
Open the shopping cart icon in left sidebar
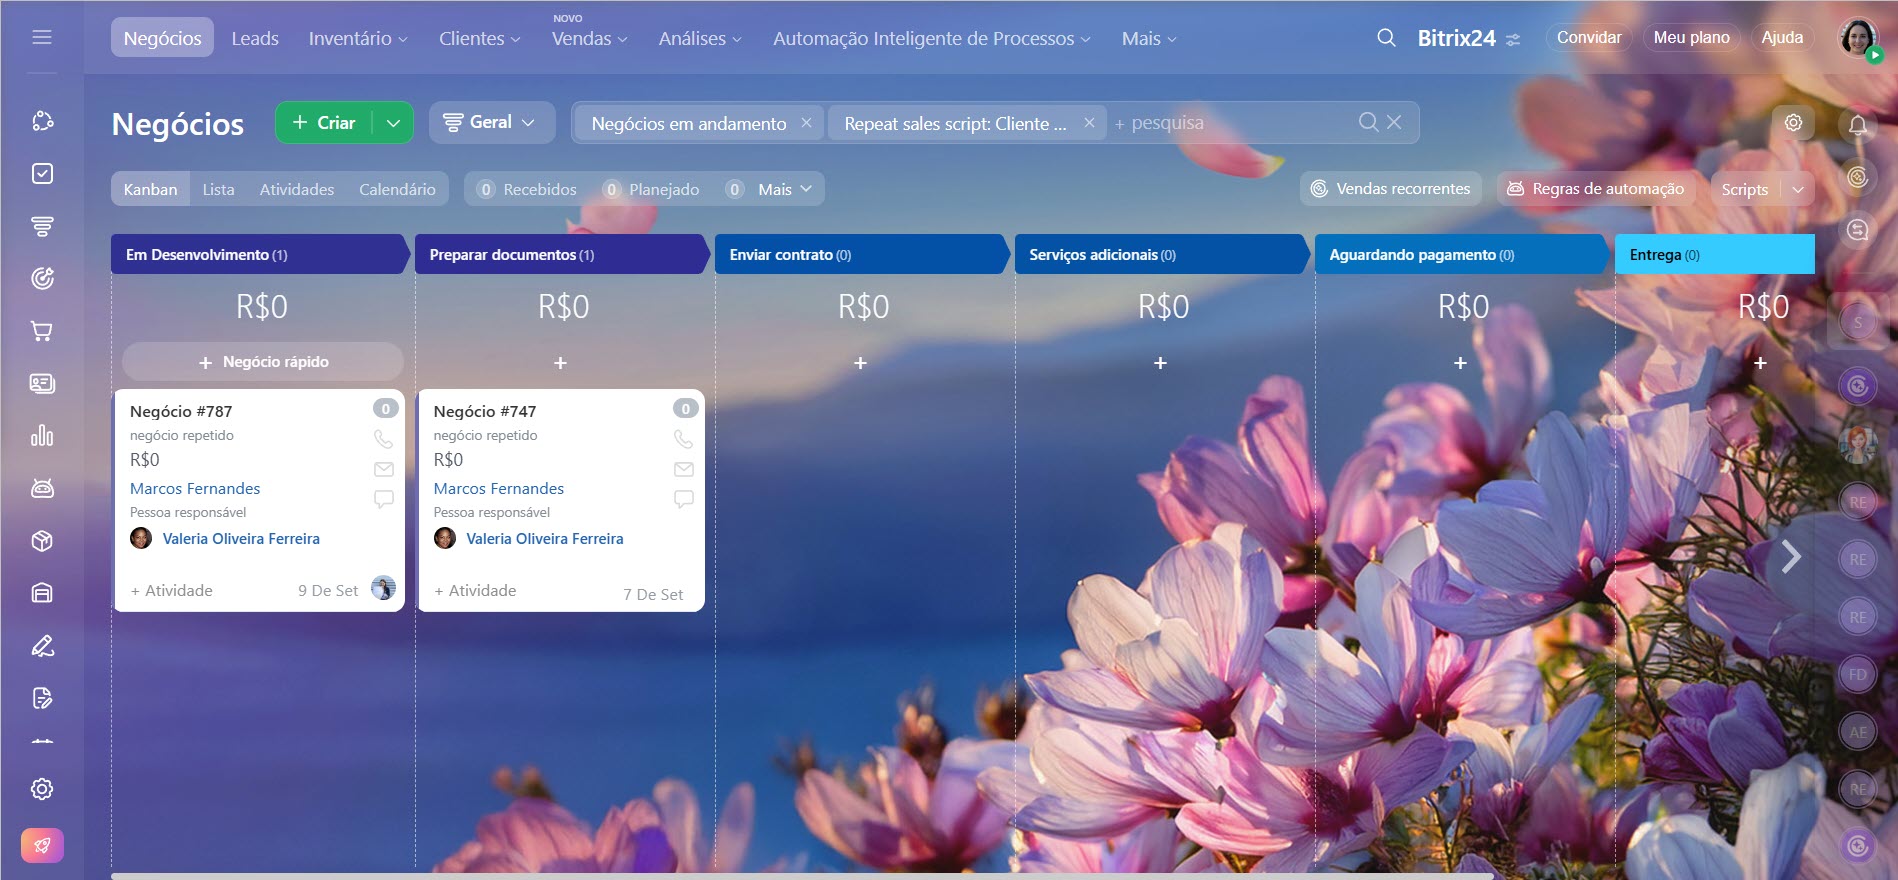tap(42, 331)
